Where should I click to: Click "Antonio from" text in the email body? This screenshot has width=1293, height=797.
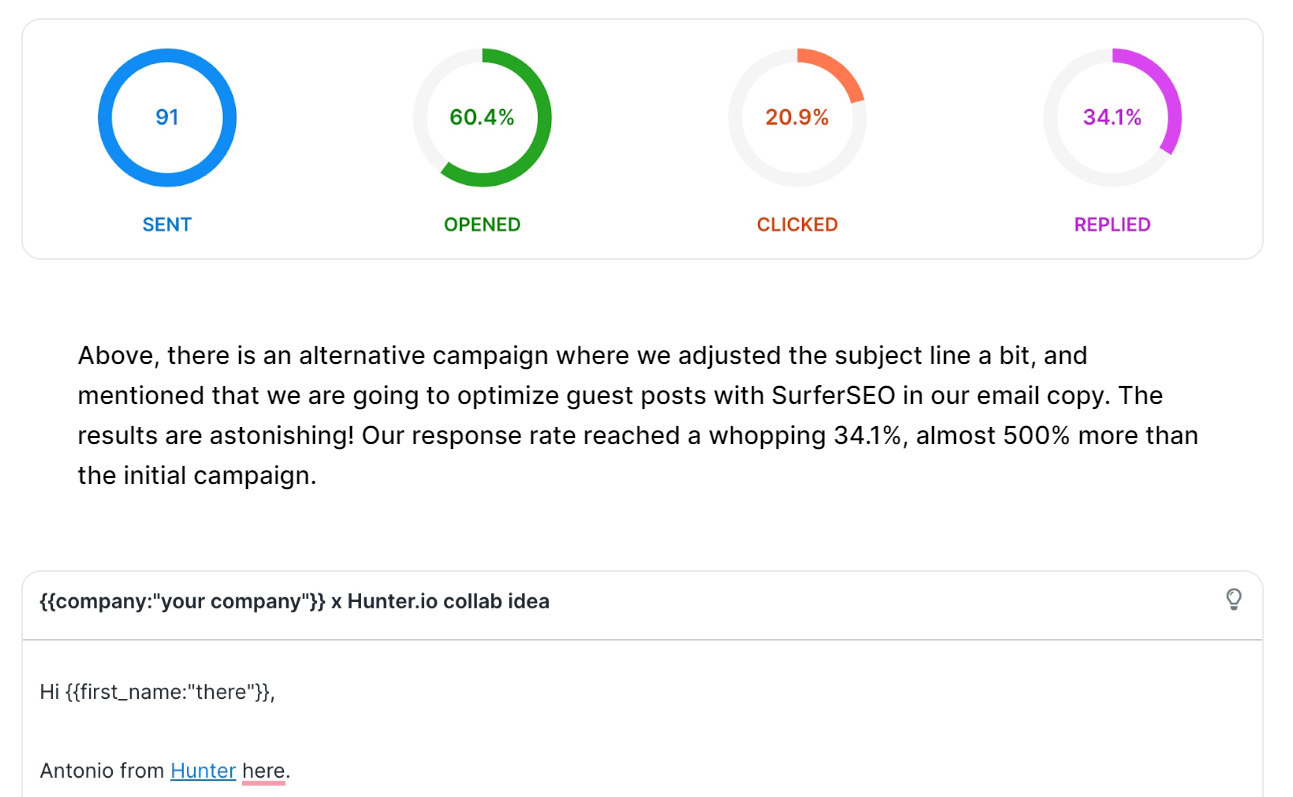tap(103, 771)
